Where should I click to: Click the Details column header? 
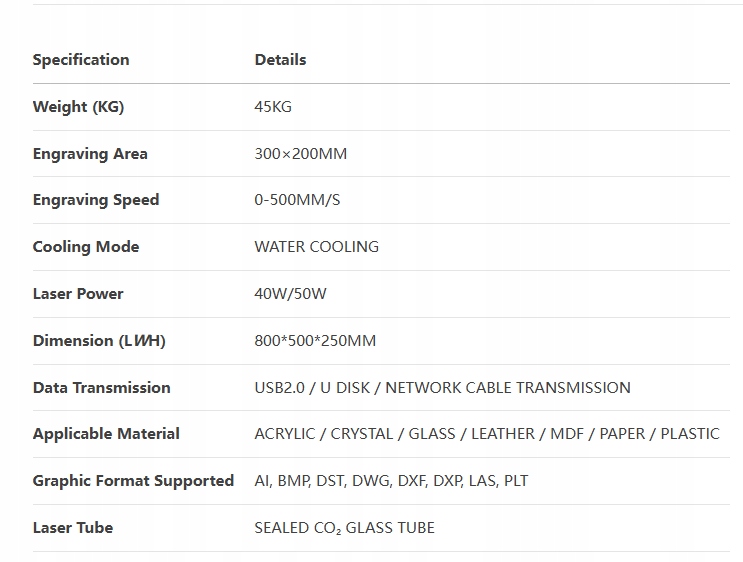click(280, 60)
